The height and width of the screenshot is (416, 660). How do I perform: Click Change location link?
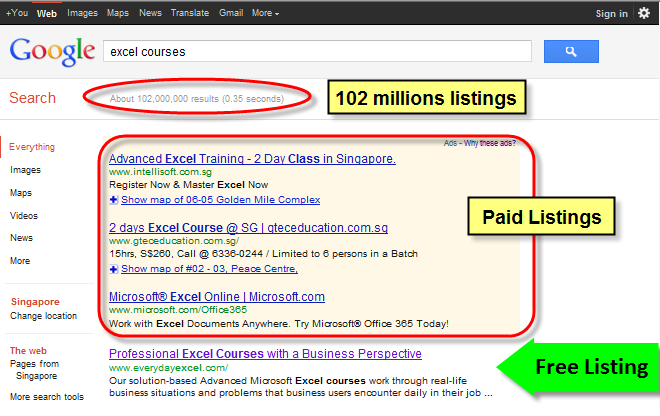[x=43, y=316]
